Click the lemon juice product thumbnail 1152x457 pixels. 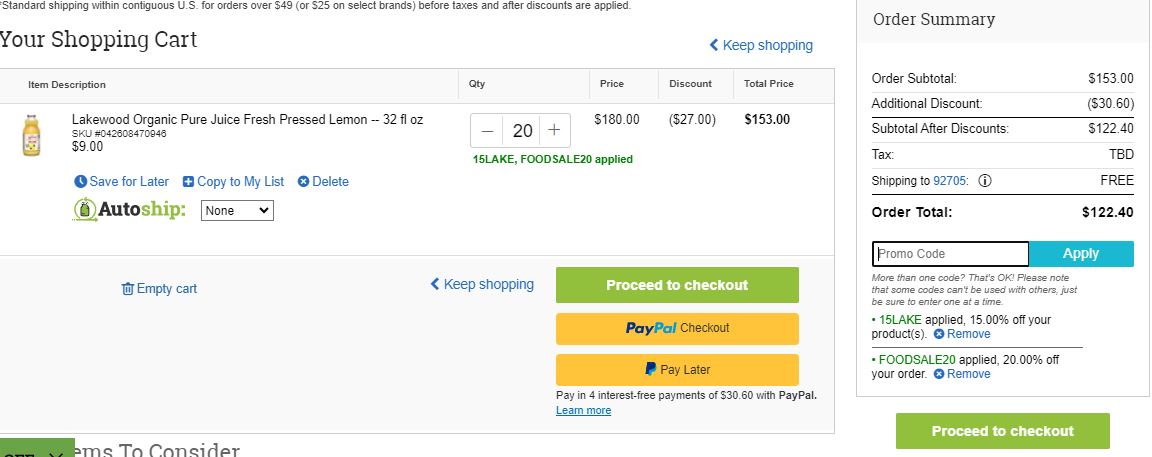pos(32,135)
